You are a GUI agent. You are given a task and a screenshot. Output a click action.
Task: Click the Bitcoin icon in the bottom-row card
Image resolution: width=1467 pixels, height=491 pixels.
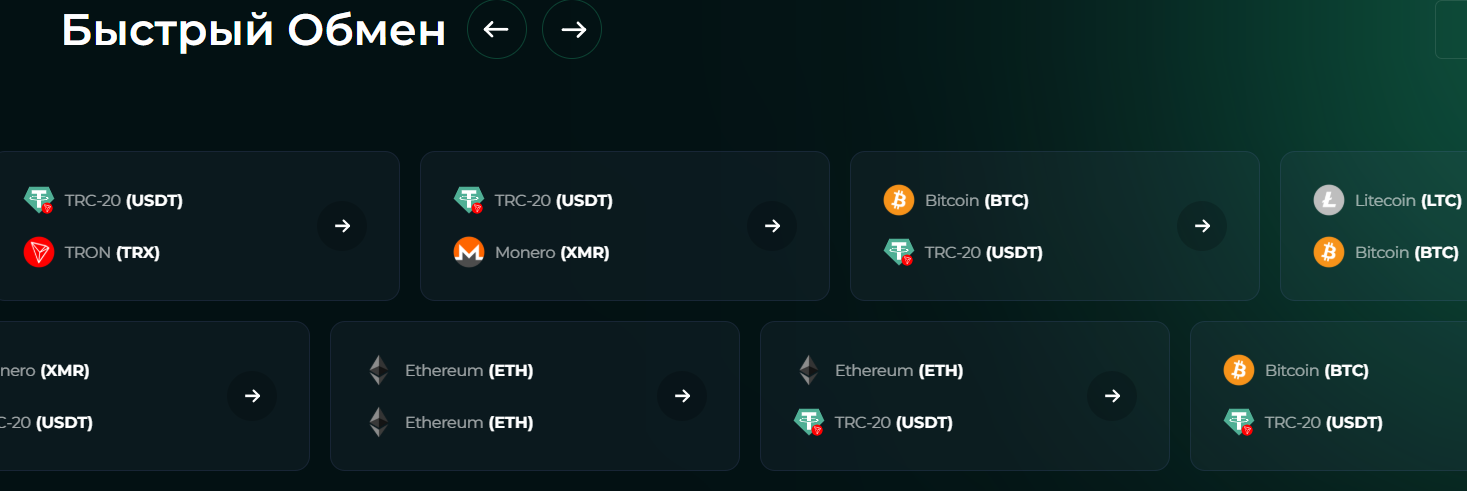1239,370
